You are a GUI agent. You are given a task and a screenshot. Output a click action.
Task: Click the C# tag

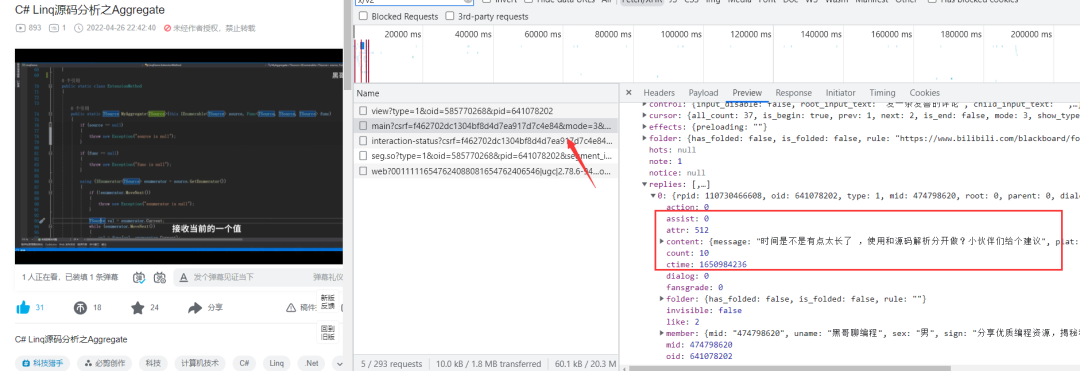[x=244, y=363]
